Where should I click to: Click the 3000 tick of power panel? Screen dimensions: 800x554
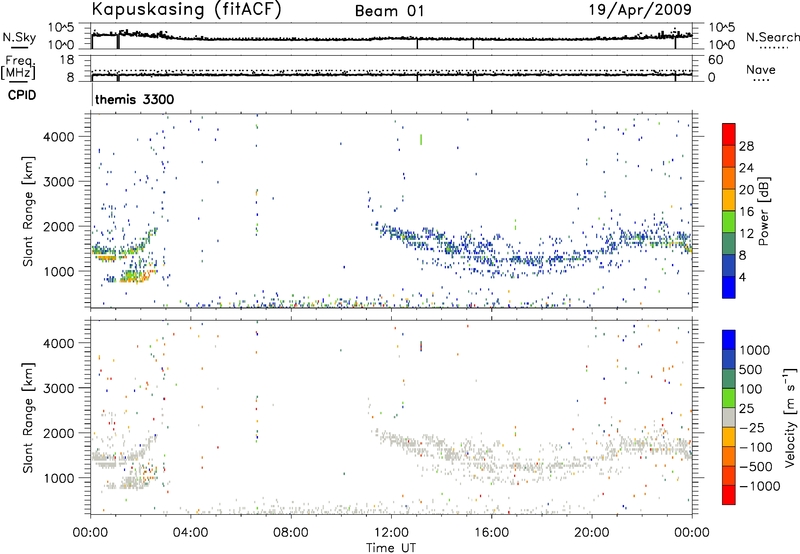click(59, 182)
